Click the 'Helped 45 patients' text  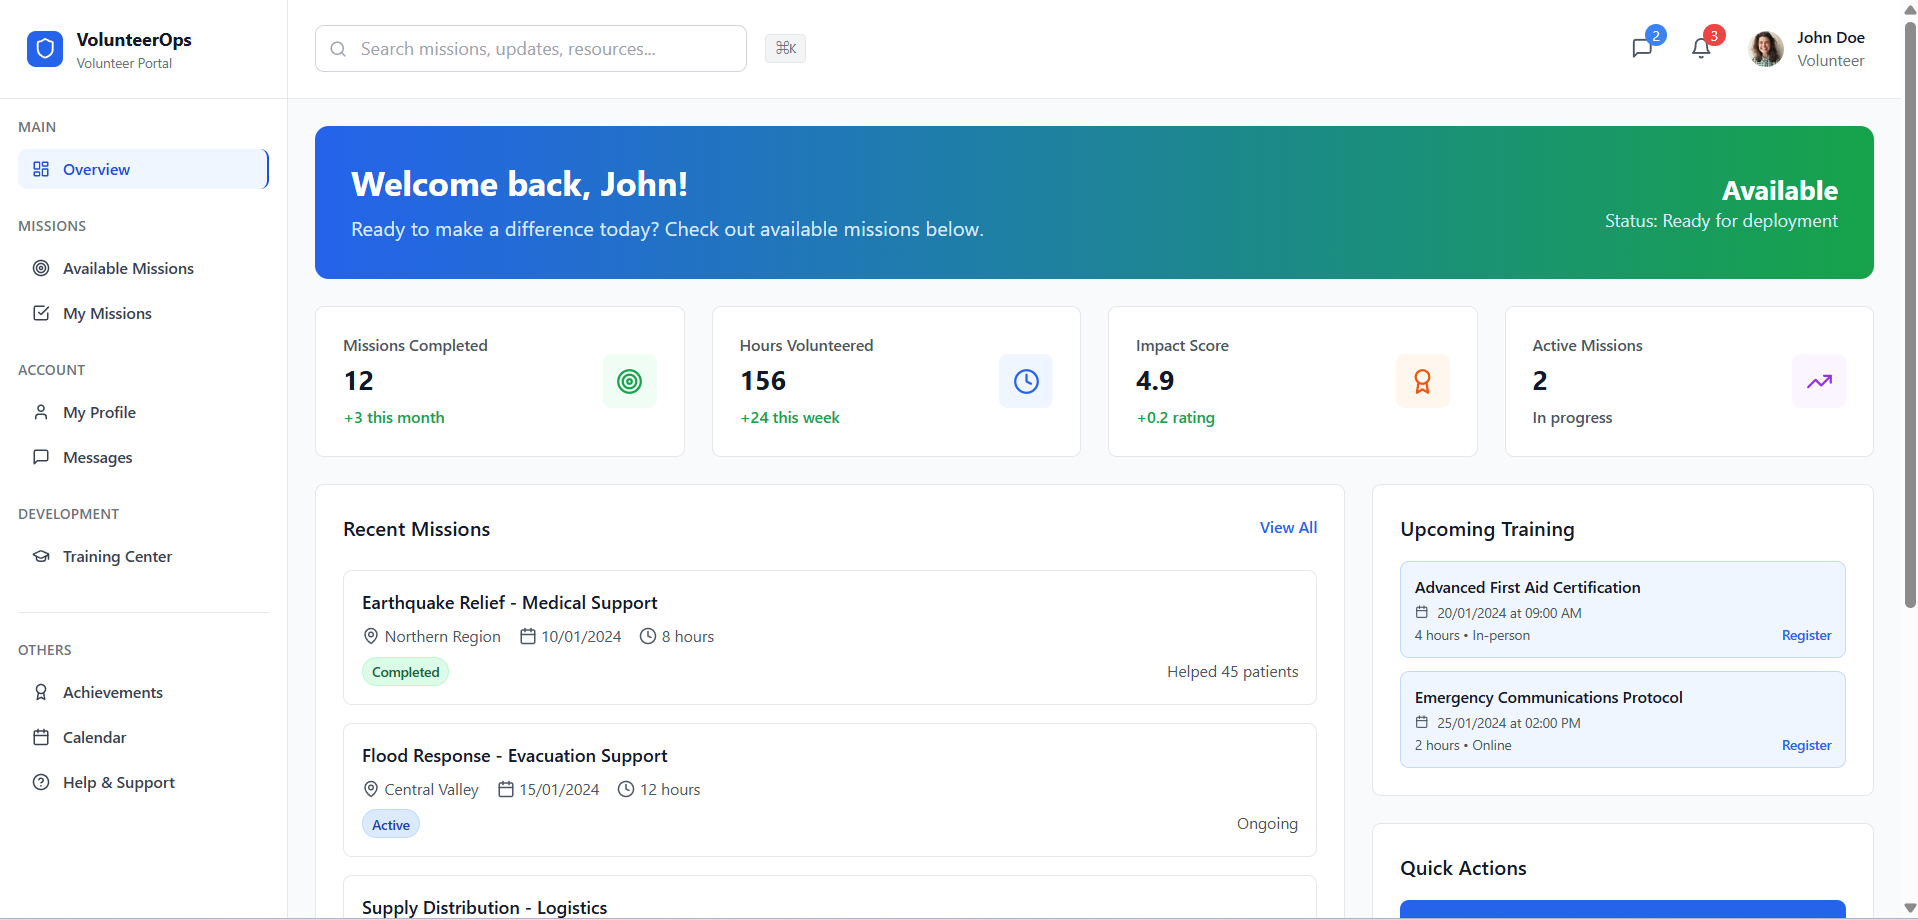pos(1232,671)
